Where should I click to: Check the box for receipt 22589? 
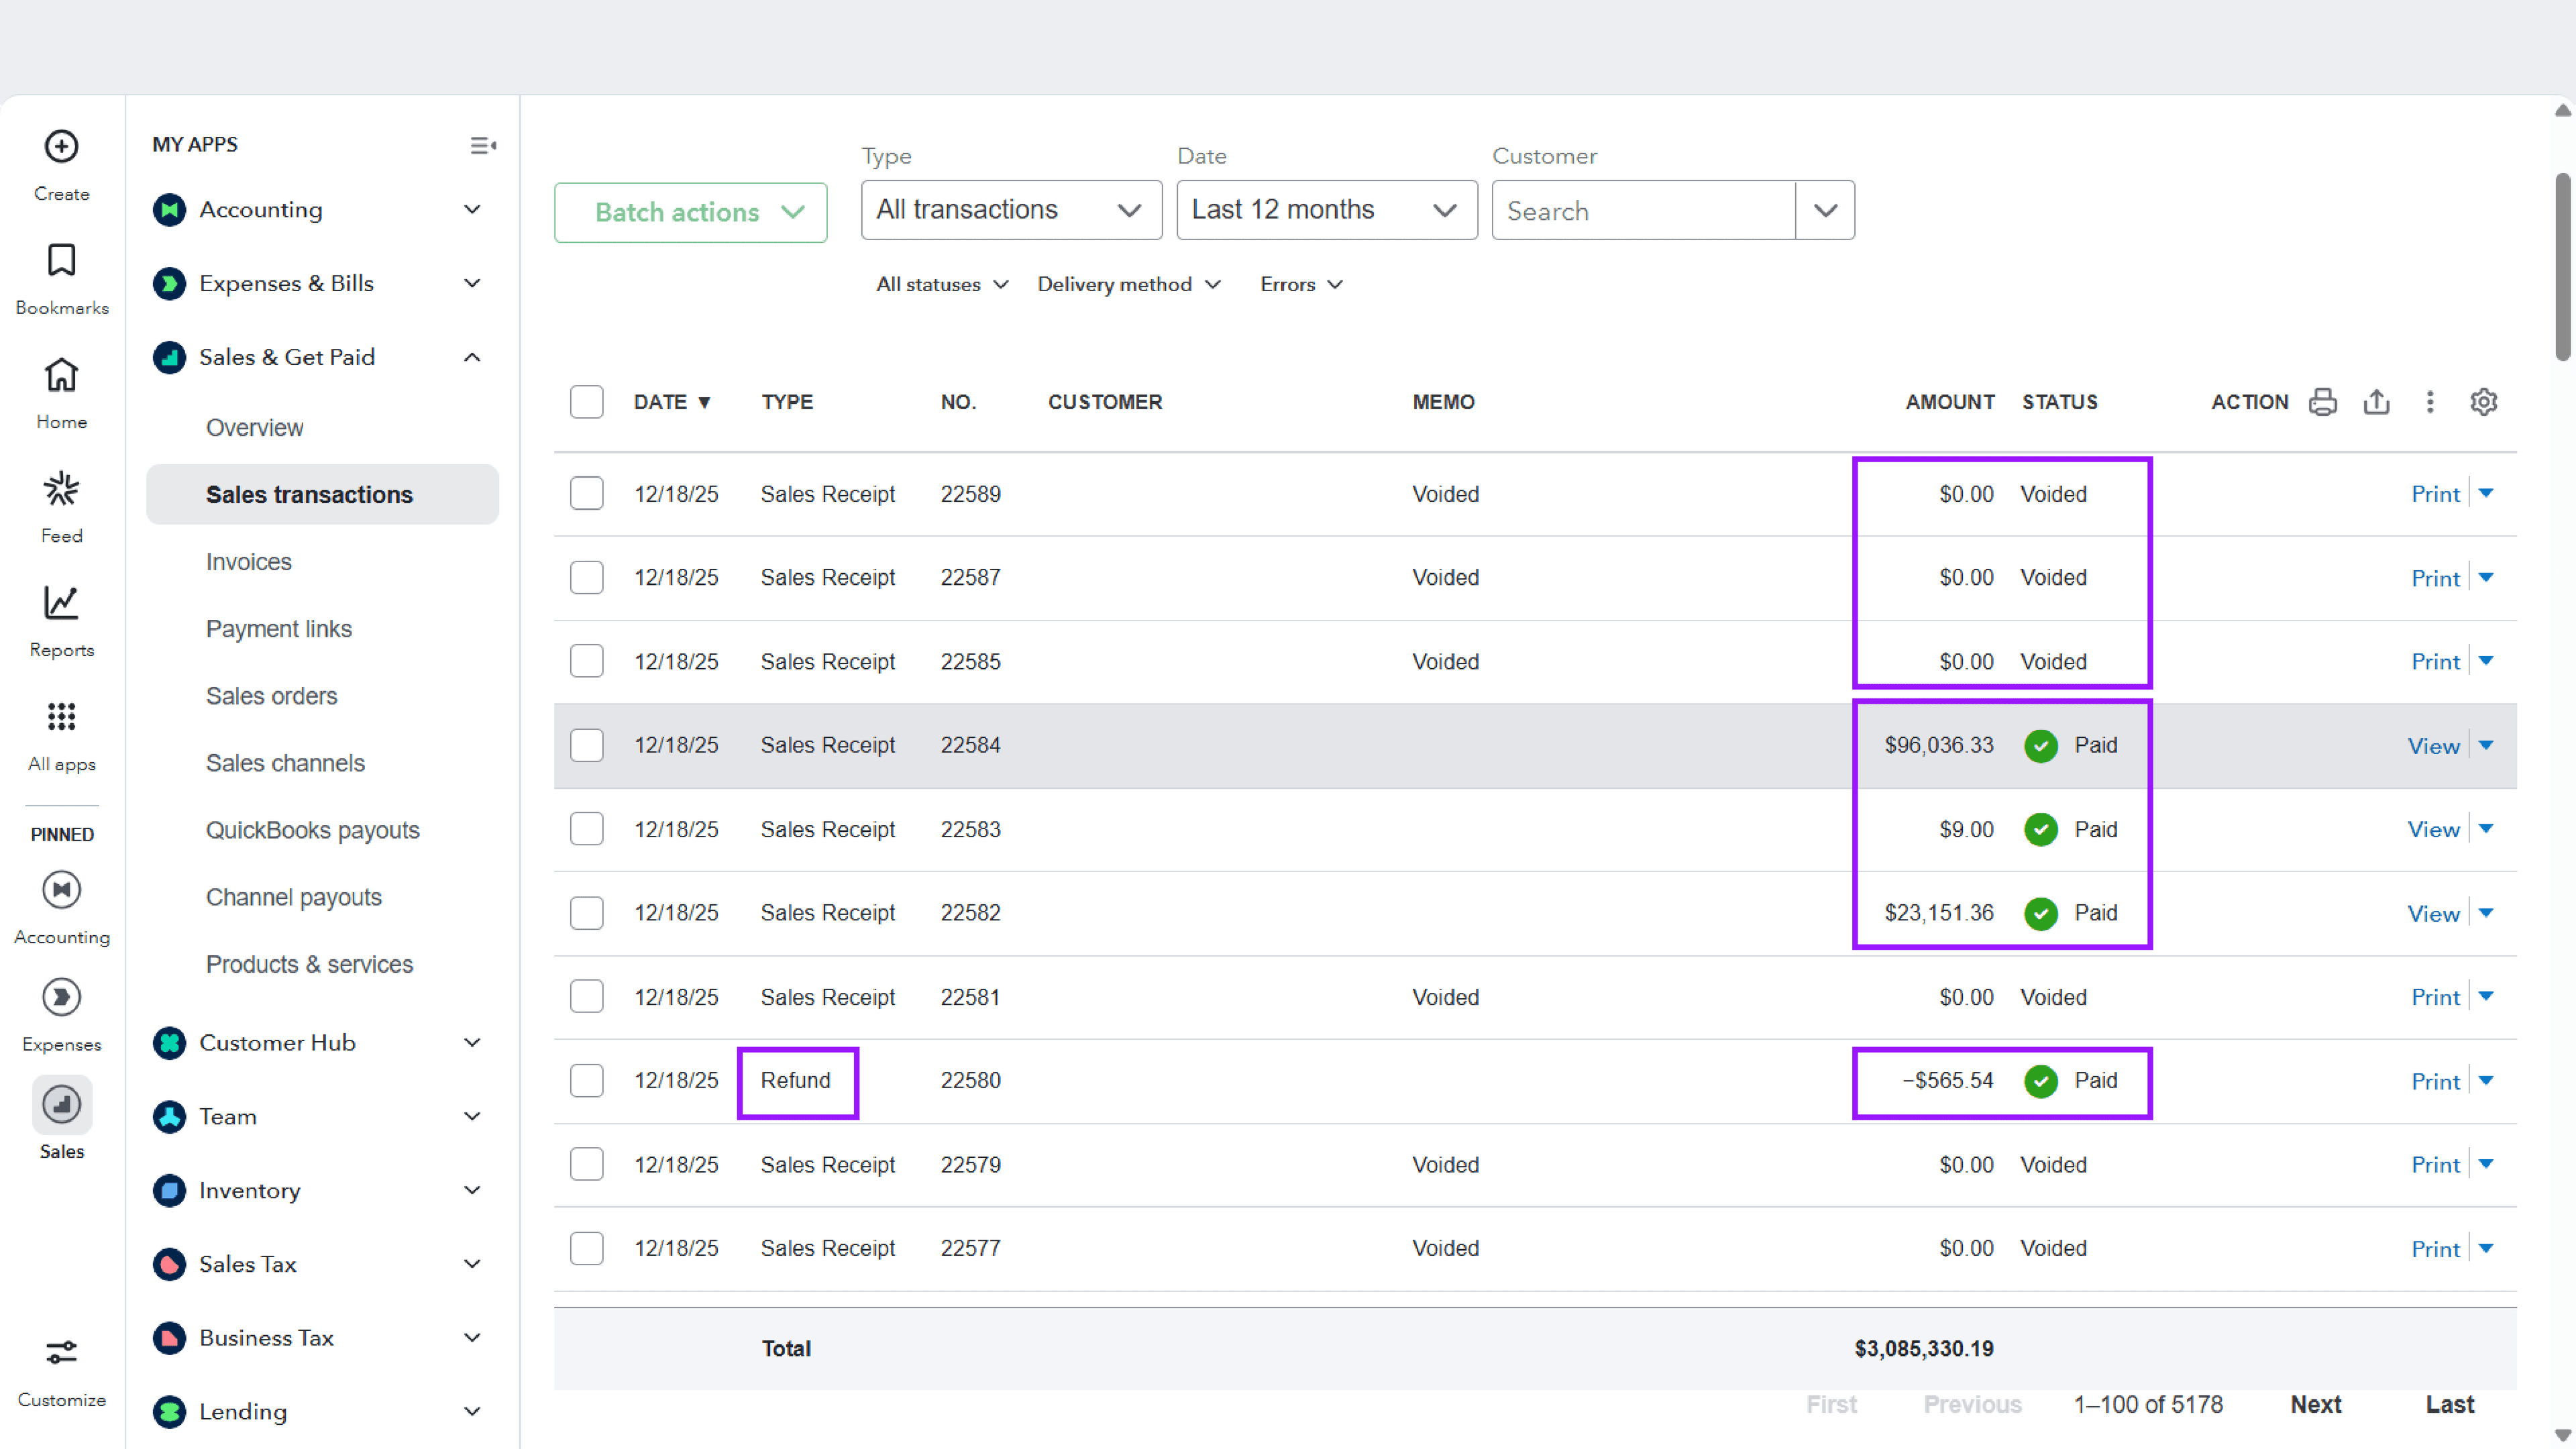coord(587,494)
